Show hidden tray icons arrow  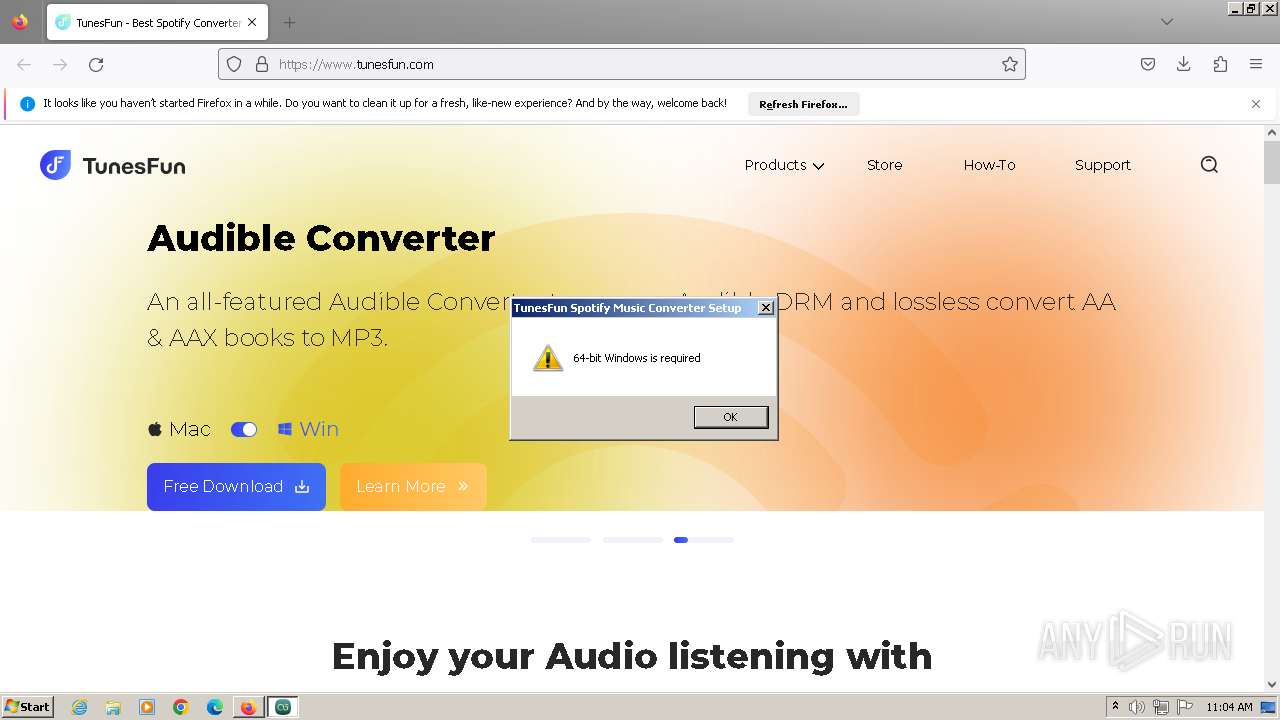[1115, 707]
